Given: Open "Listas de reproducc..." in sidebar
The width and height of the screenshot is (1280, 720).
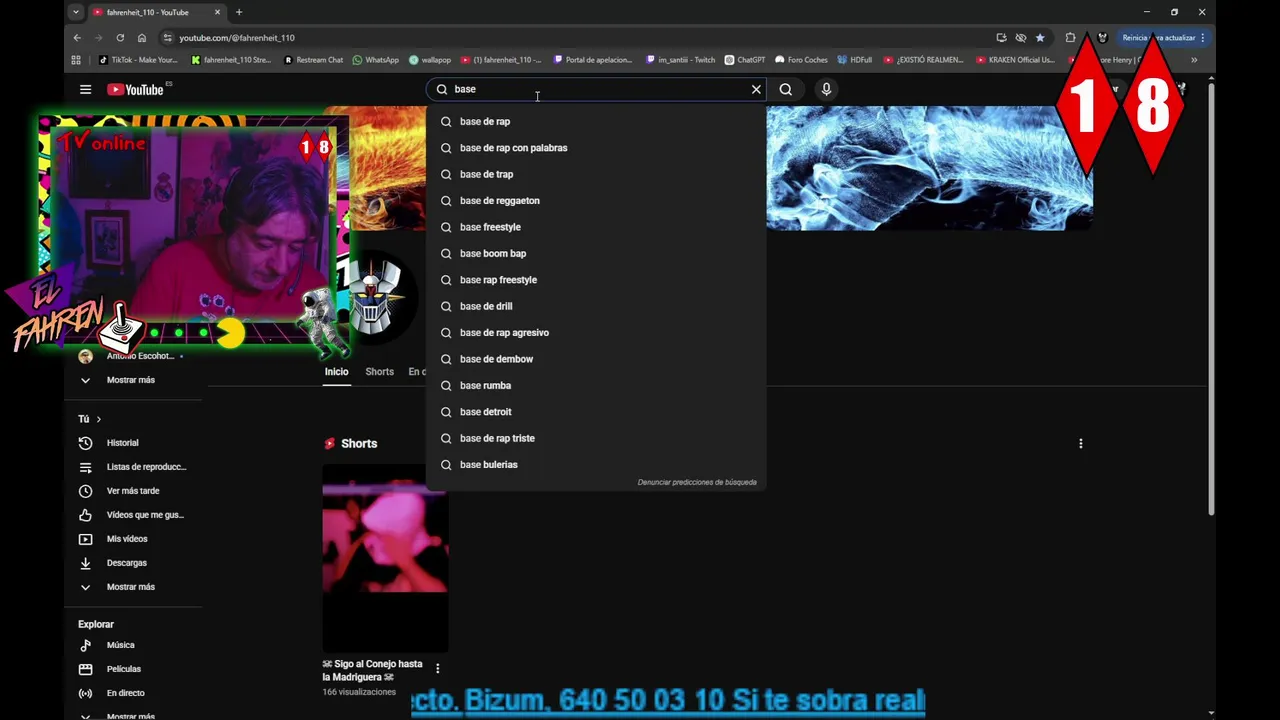Looking at the screenshot, I should click(133, 467).
